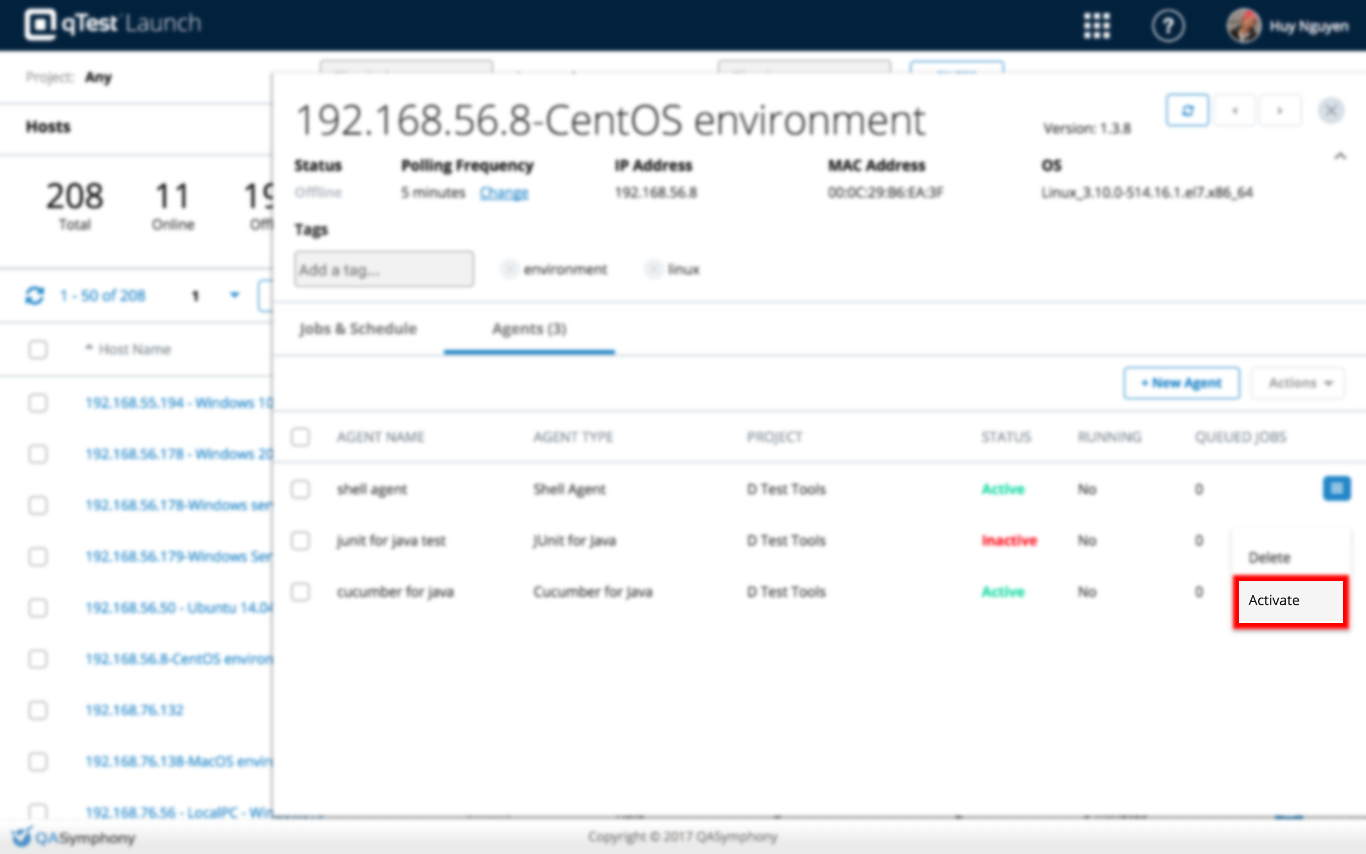Select the cucumber for java checkbox
The height and width of the screenshot is (854, 1366).
tap(300, 592)
